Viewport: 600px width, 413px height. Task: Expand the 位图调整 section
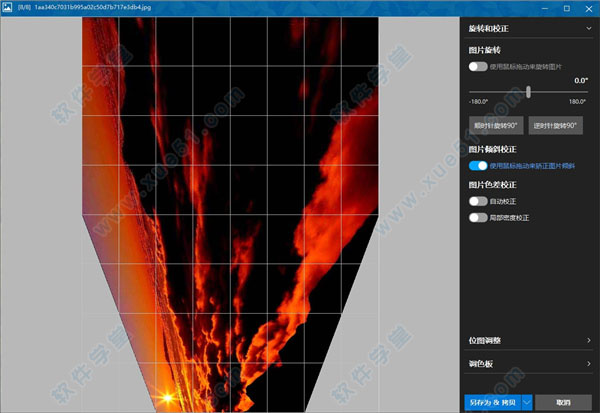pyautogui.click(x=589, y=341)
